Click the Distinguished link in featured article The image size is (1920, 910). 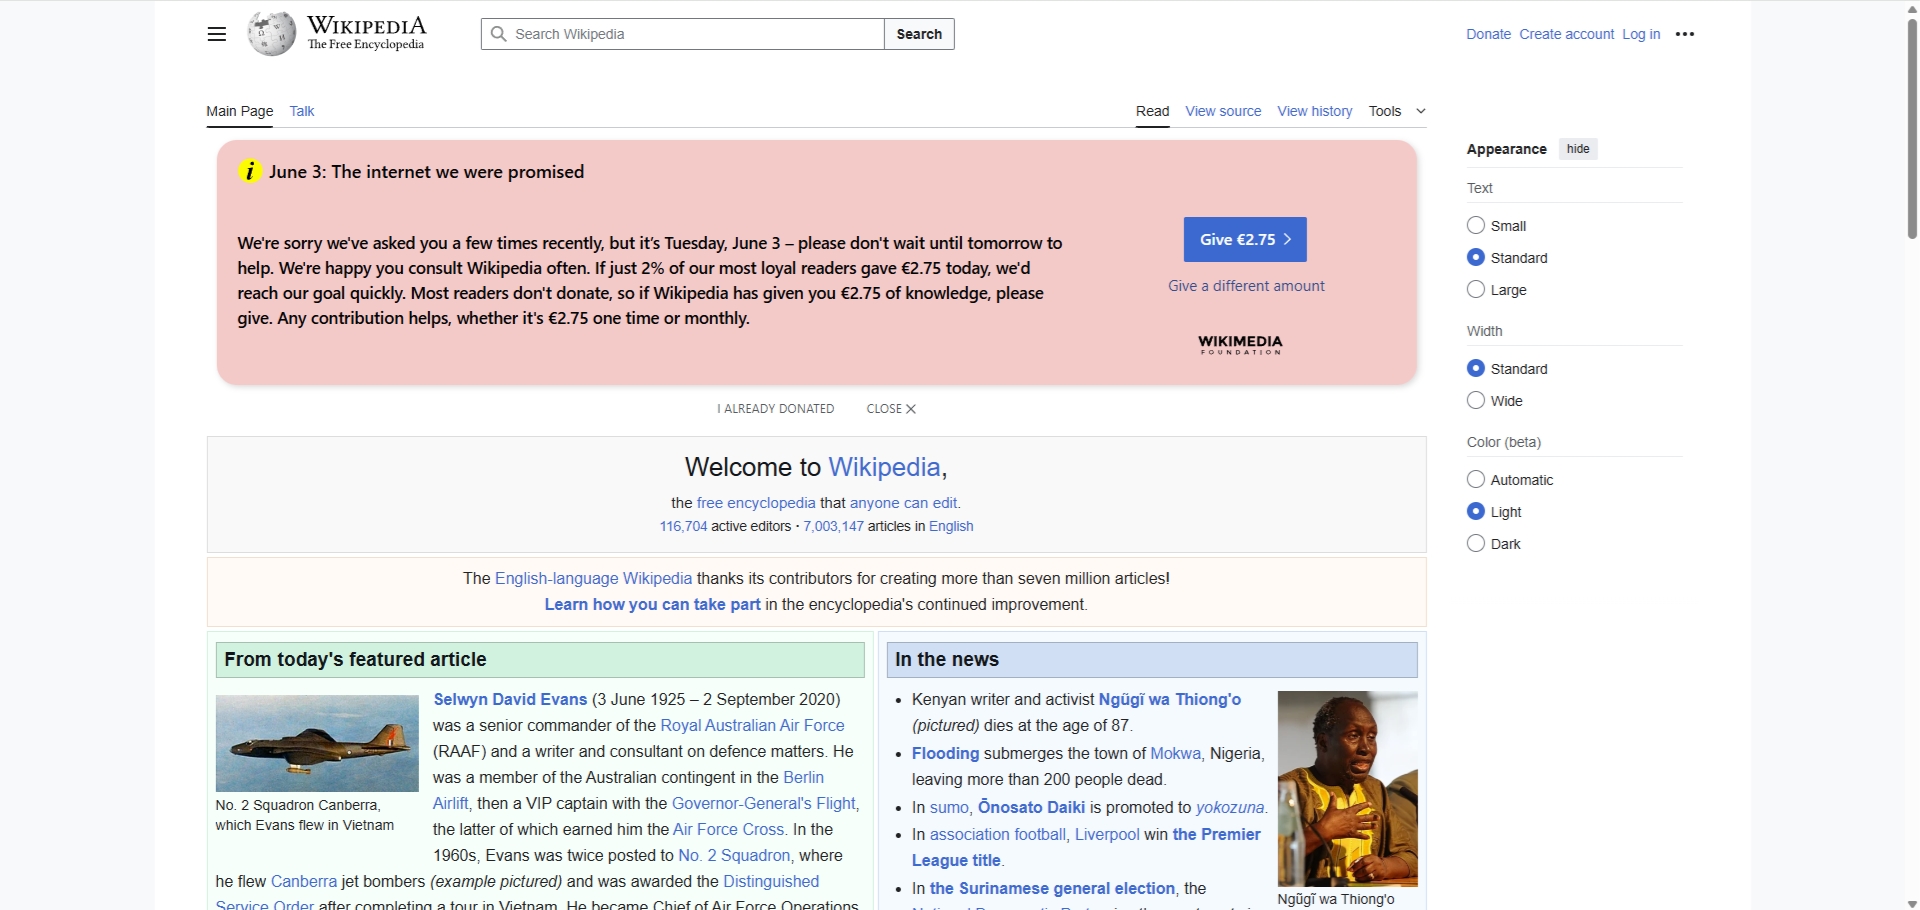tap(771, 881)
